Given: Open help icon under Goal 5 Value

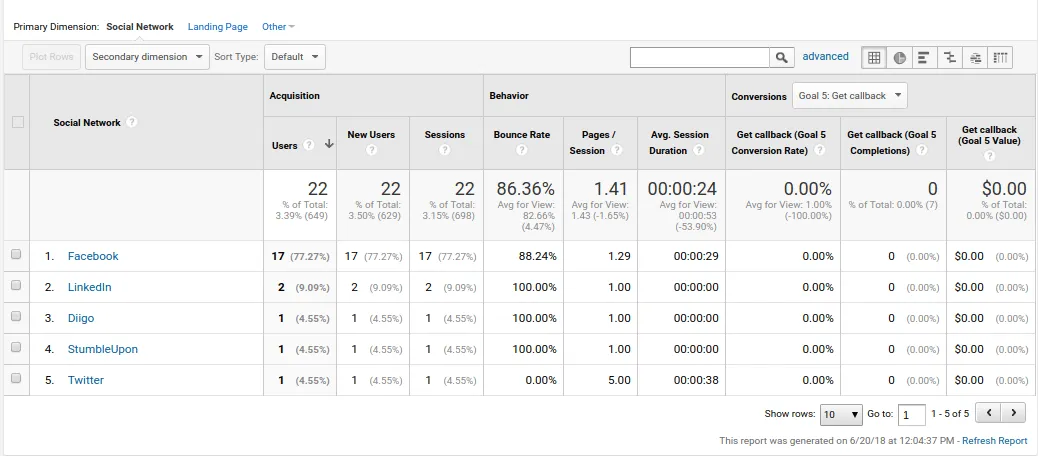Looking at the screenshot, I should coord(989,156).
